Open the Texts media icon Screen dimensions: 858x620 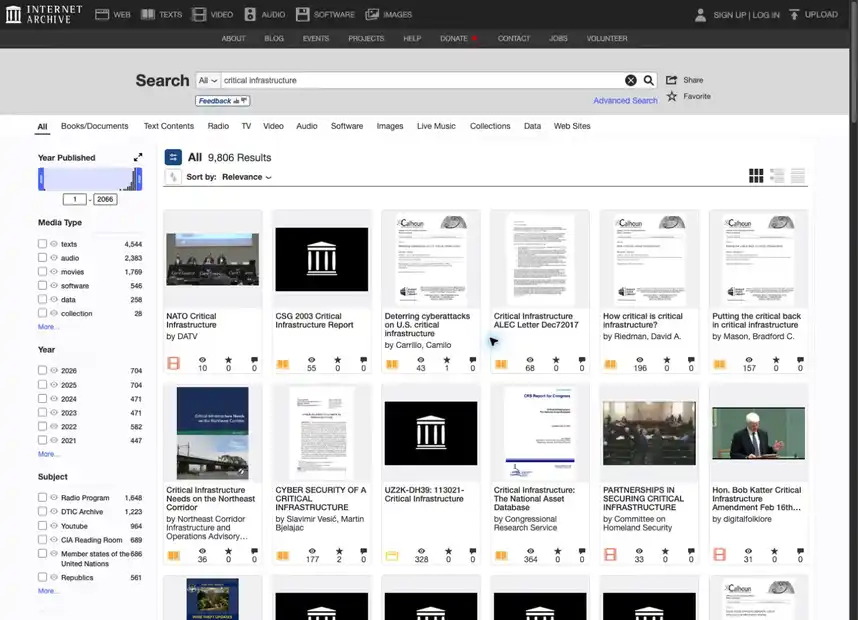pyautogui.click(x=148, y=14)
